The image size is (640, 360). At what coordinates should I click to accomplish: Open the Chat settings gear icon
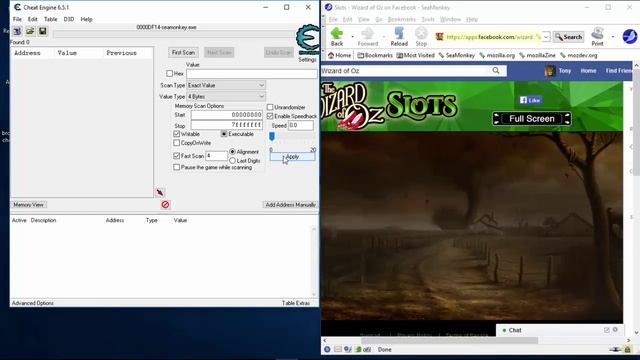(x=616, y=330)
